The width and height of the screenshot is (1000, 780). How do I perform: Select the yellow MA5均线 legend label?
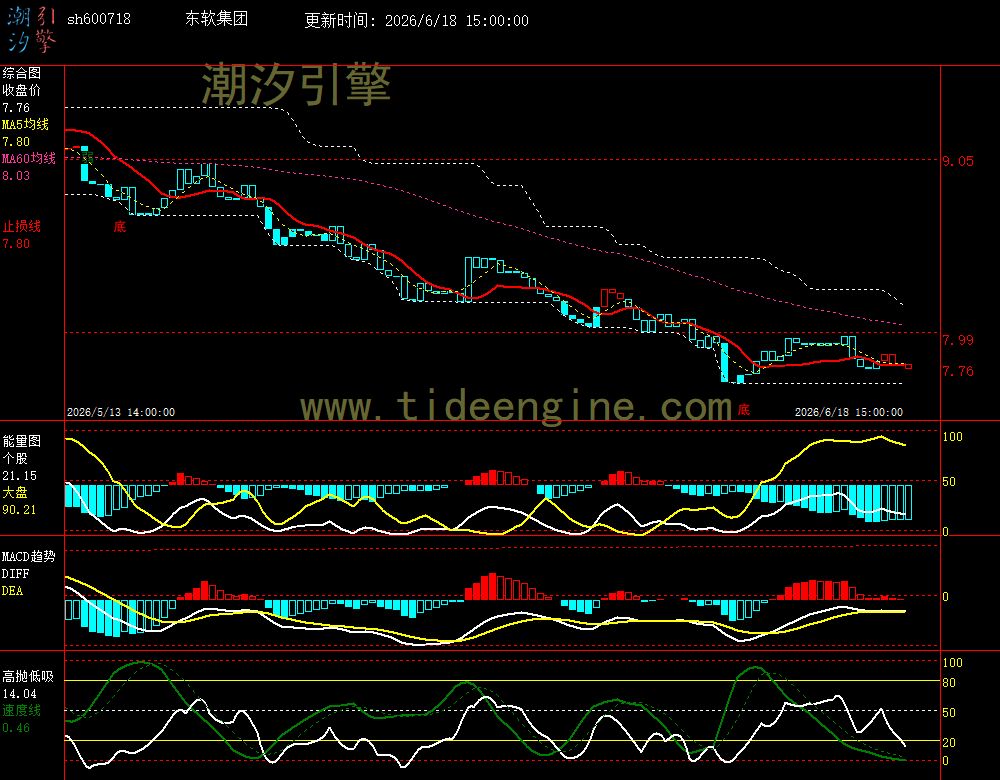point(26,124)
